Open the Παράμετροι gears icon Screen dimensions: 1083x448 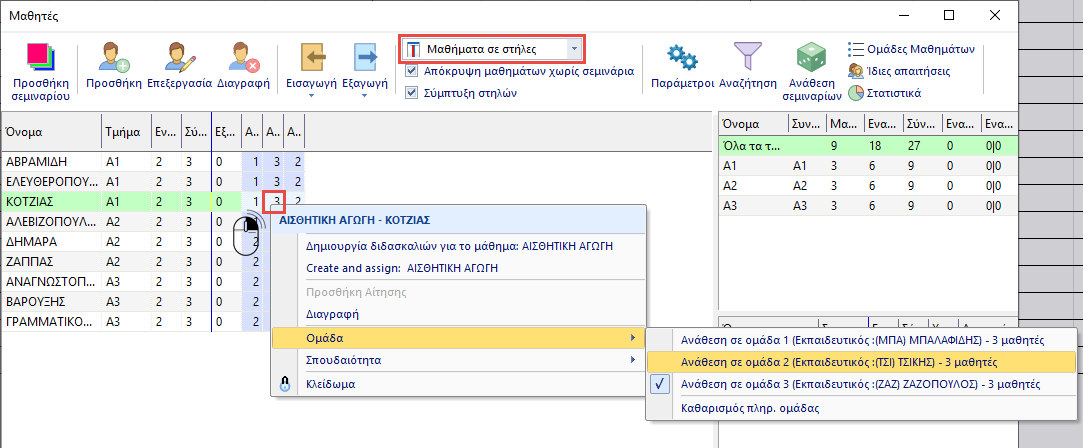(681, 57)
